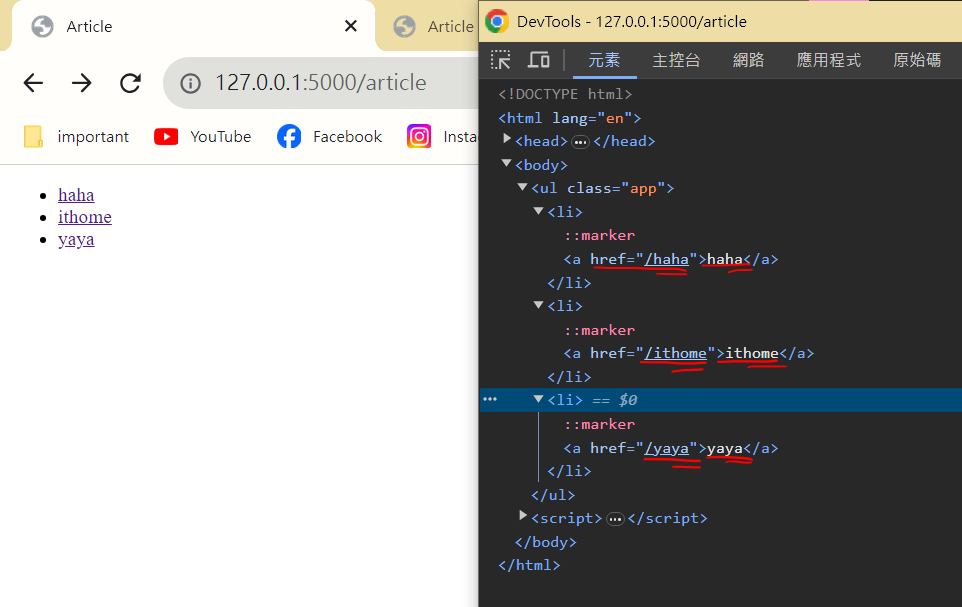Select the 元素 tab in DevTools
962x607 pixels.
pos(604,60)
